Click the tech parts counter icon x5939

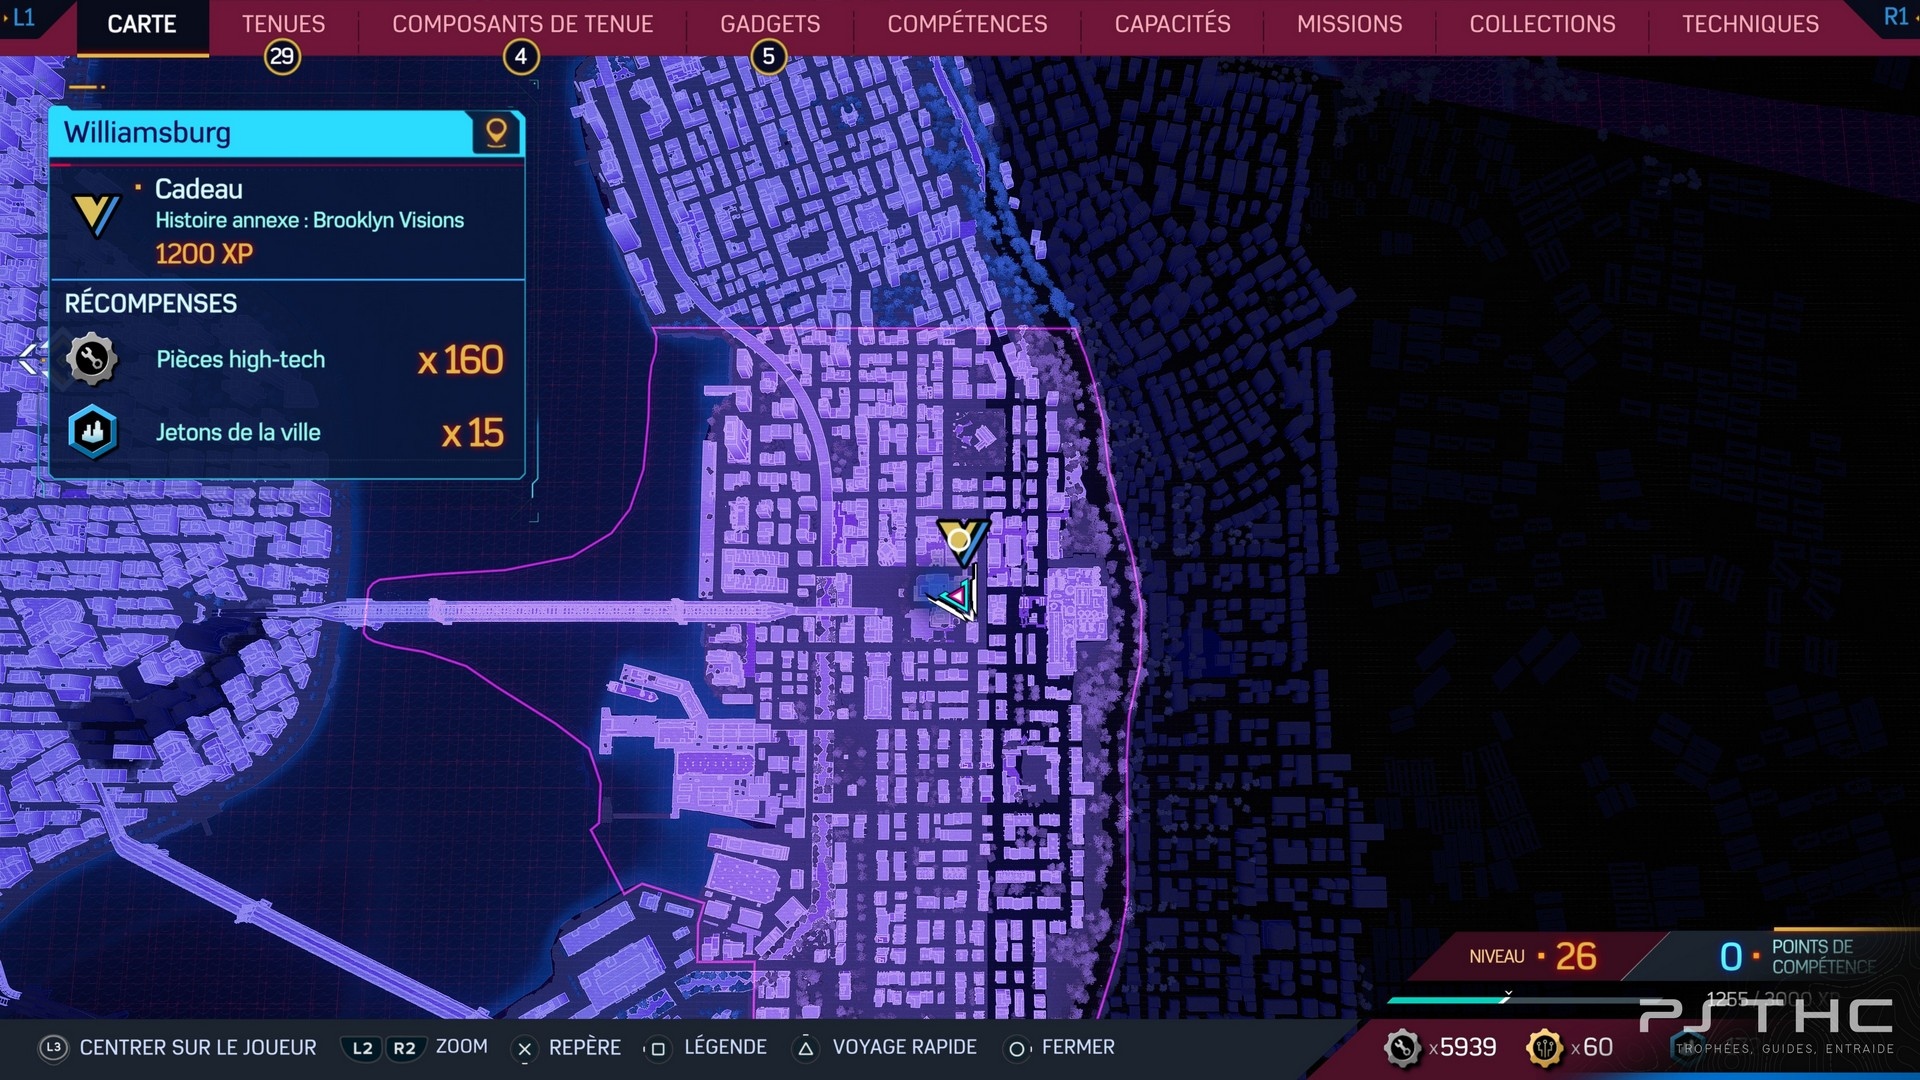(x=1402, y=1048)
